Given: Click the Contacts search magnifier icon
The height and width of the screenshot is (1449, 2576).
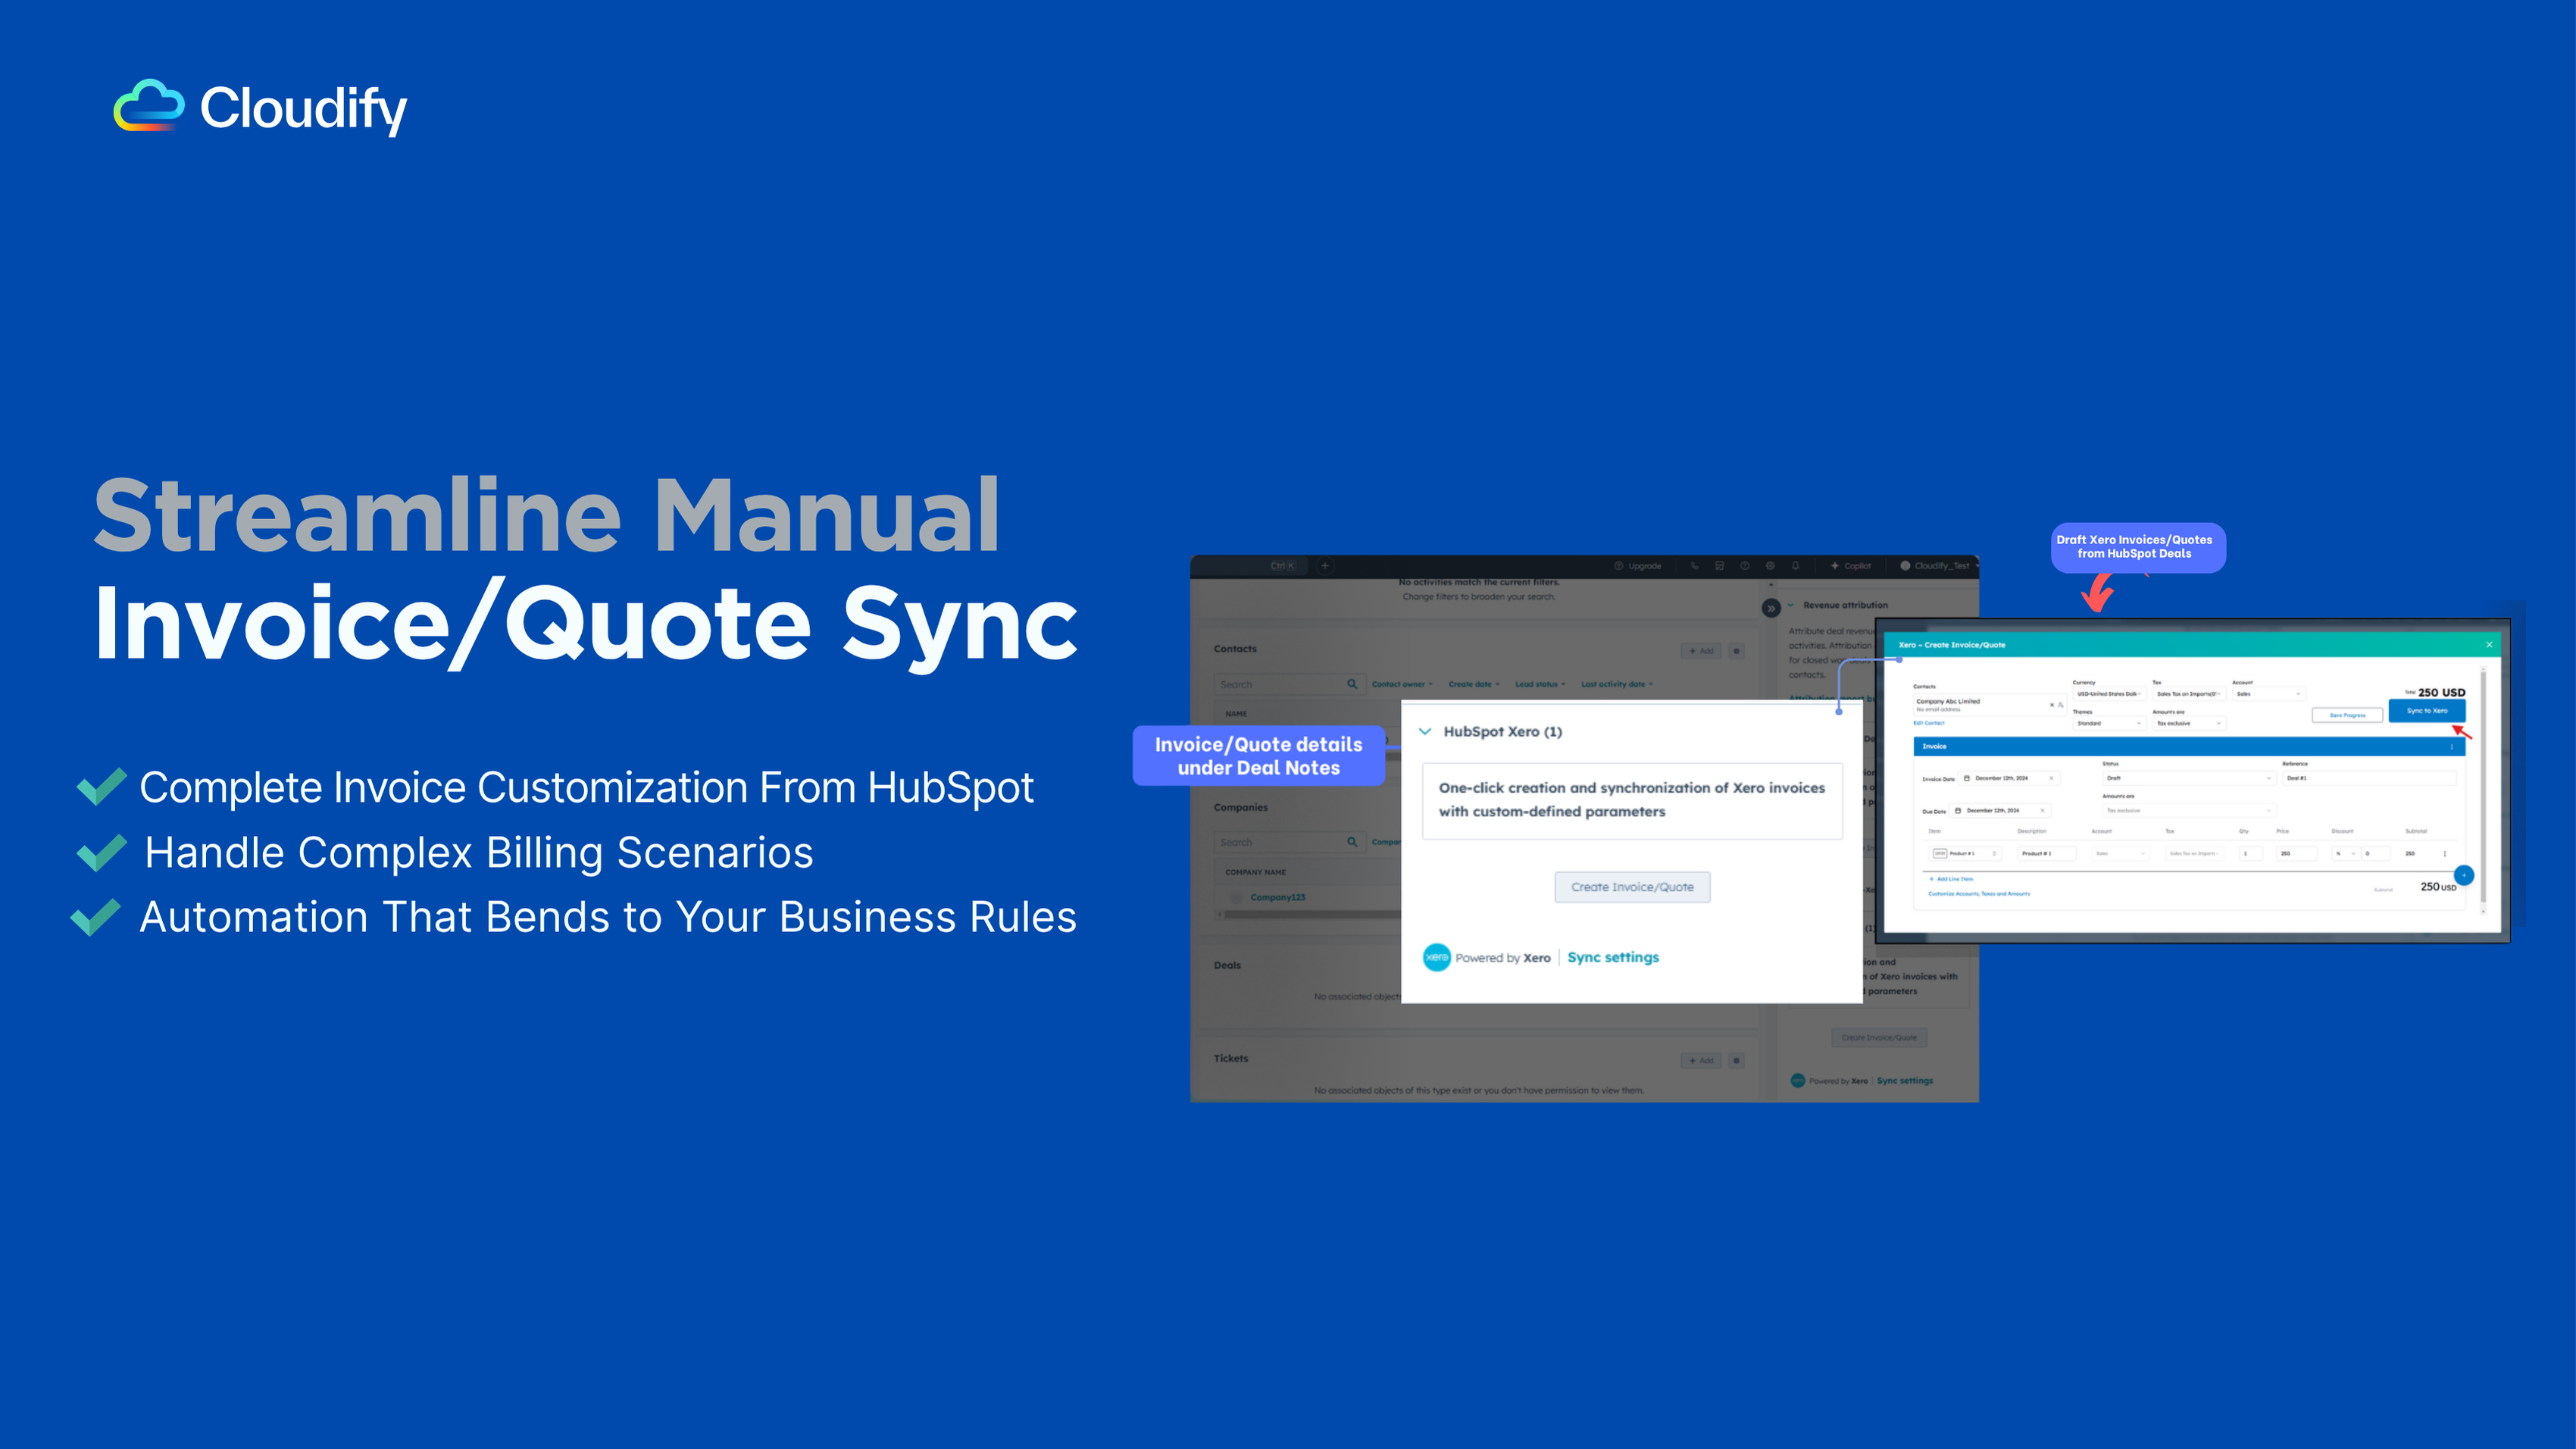Looking at the screenshot, I should 1352,684.
